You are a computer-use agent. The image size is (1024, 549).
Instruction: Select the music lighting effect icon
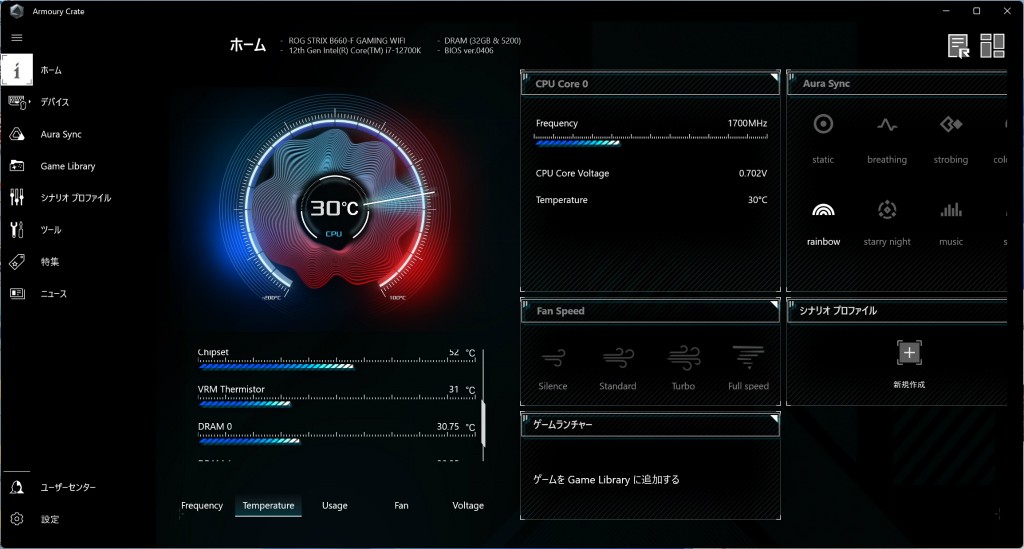951,210
